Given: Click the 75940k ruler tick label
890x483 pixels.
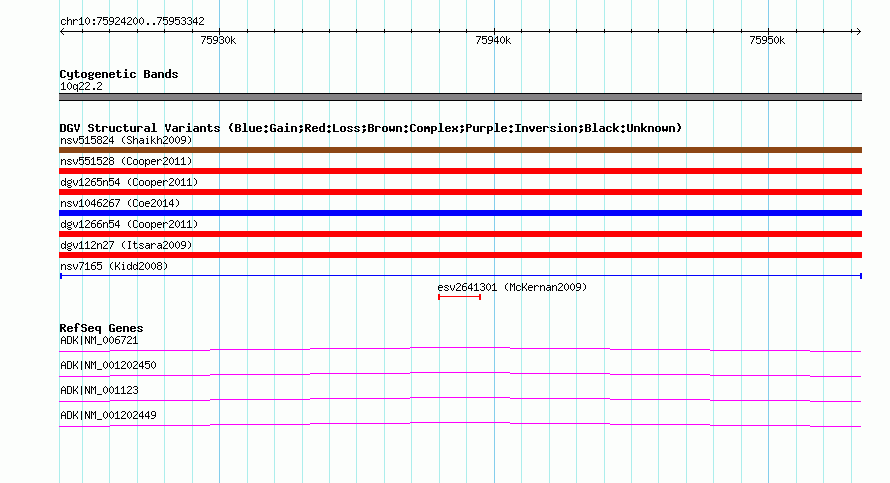Looking at the screenshot, I should coord(493,40).
